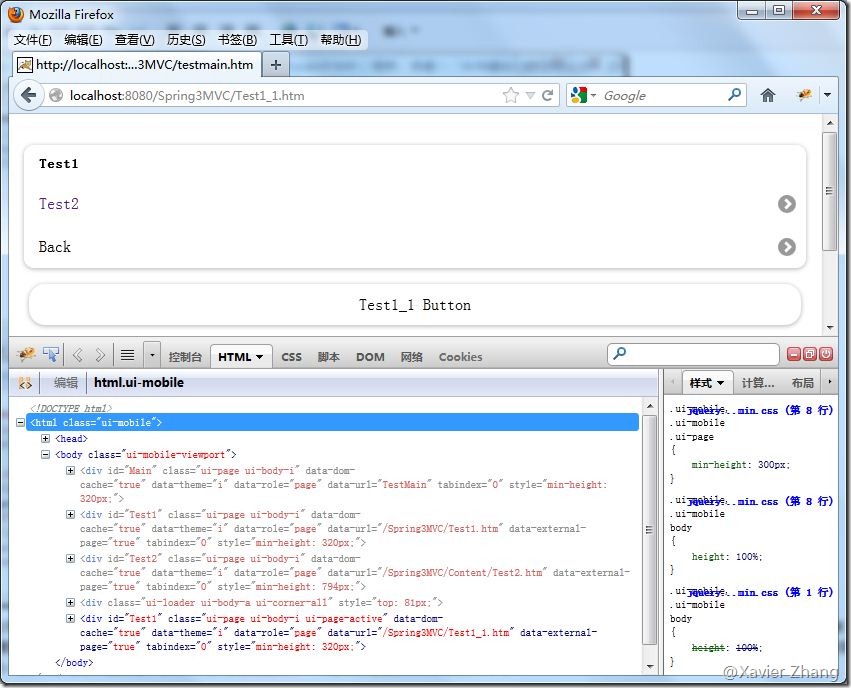Open the DOM tab in Firebug
Image resolution: width=851 pixels, height=688 pixels.
pyautogui.click(x=370, y=357)
